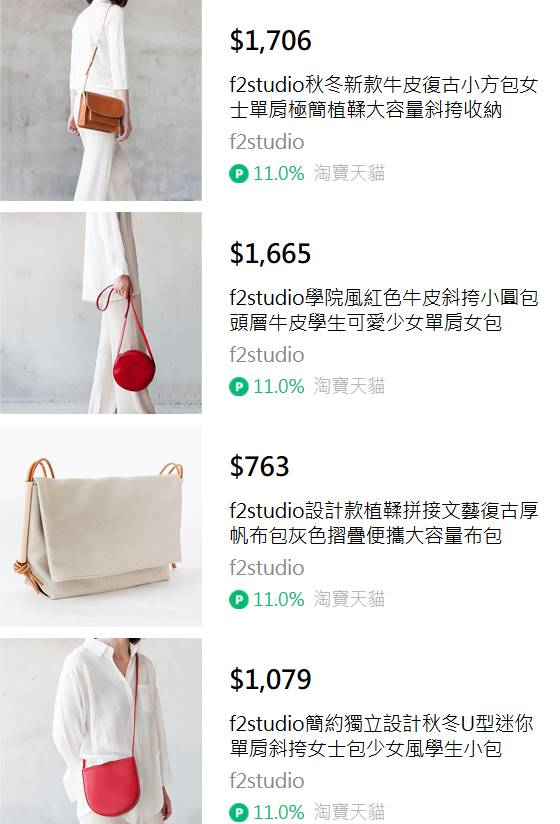
Task: Click the green P points icon beside $1,706 item
Action: pyautogui.click(x=238, y=173)
